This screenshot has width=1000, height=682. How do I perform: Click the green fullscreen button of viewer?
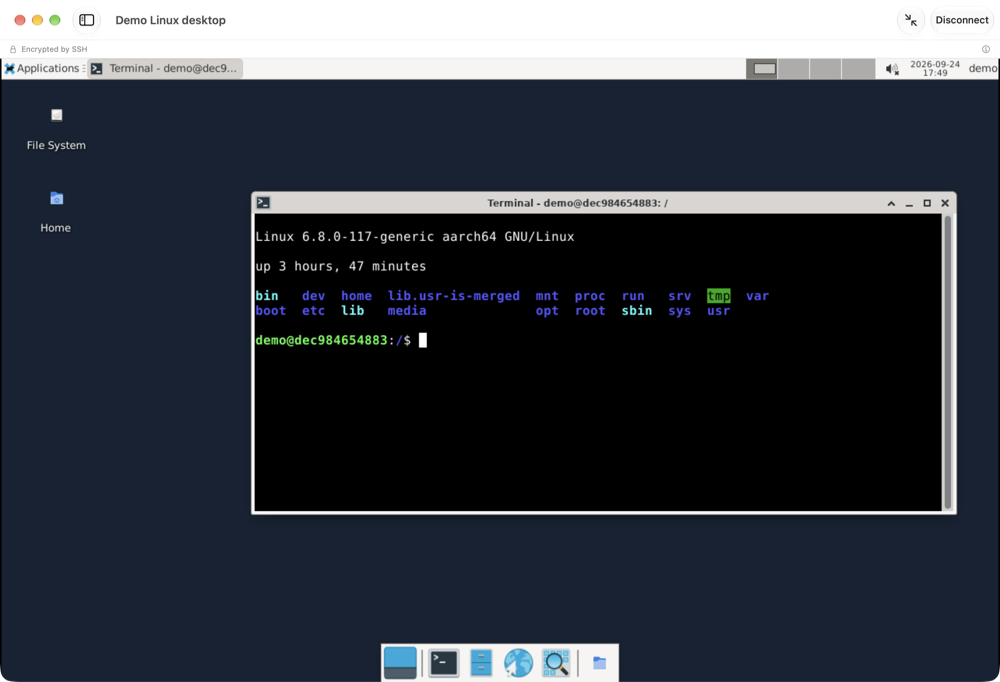(x=55, y=20)
